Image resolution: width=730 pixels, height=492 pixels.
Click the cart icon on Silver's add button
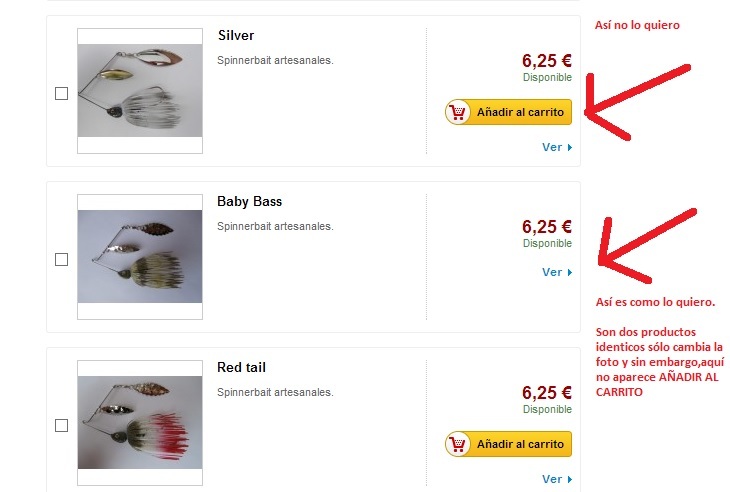pos(458,112)
